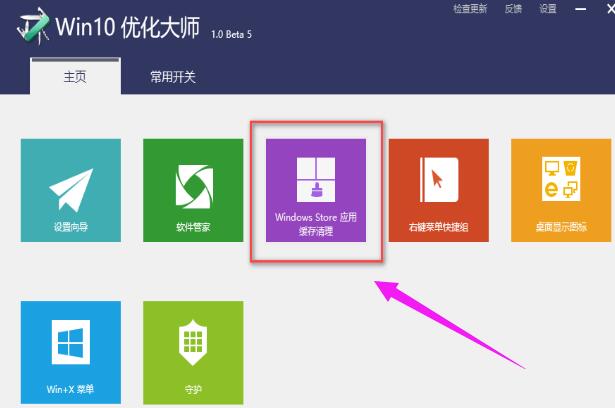Click the Windows Store brush cleanup icon
The width and height of the screenshot is (615, 408).
316,180
